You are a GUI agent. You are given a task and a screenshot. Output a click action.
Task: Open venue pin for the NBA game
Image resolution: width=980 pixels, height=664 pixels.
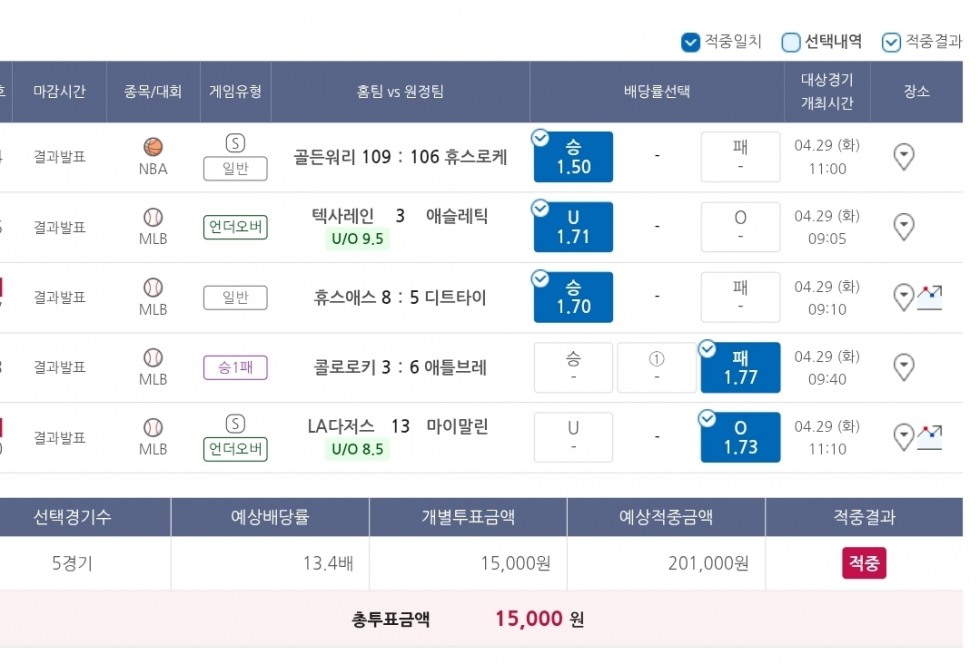904,156
